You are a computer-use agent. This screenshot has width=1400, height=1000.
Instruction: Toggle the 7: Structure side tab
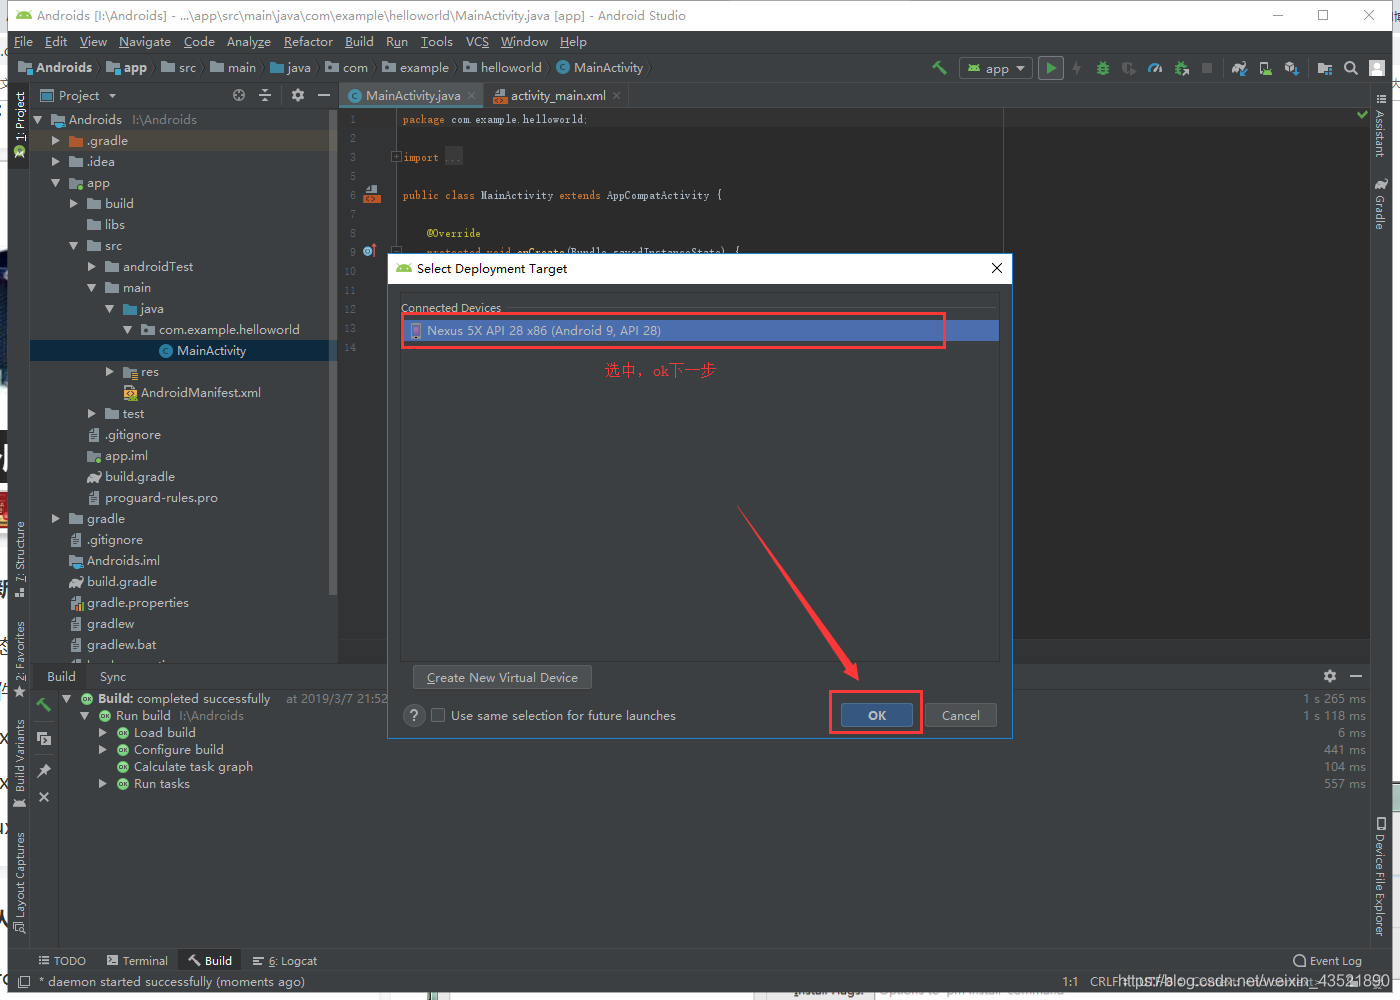click(x=20, y=560)
